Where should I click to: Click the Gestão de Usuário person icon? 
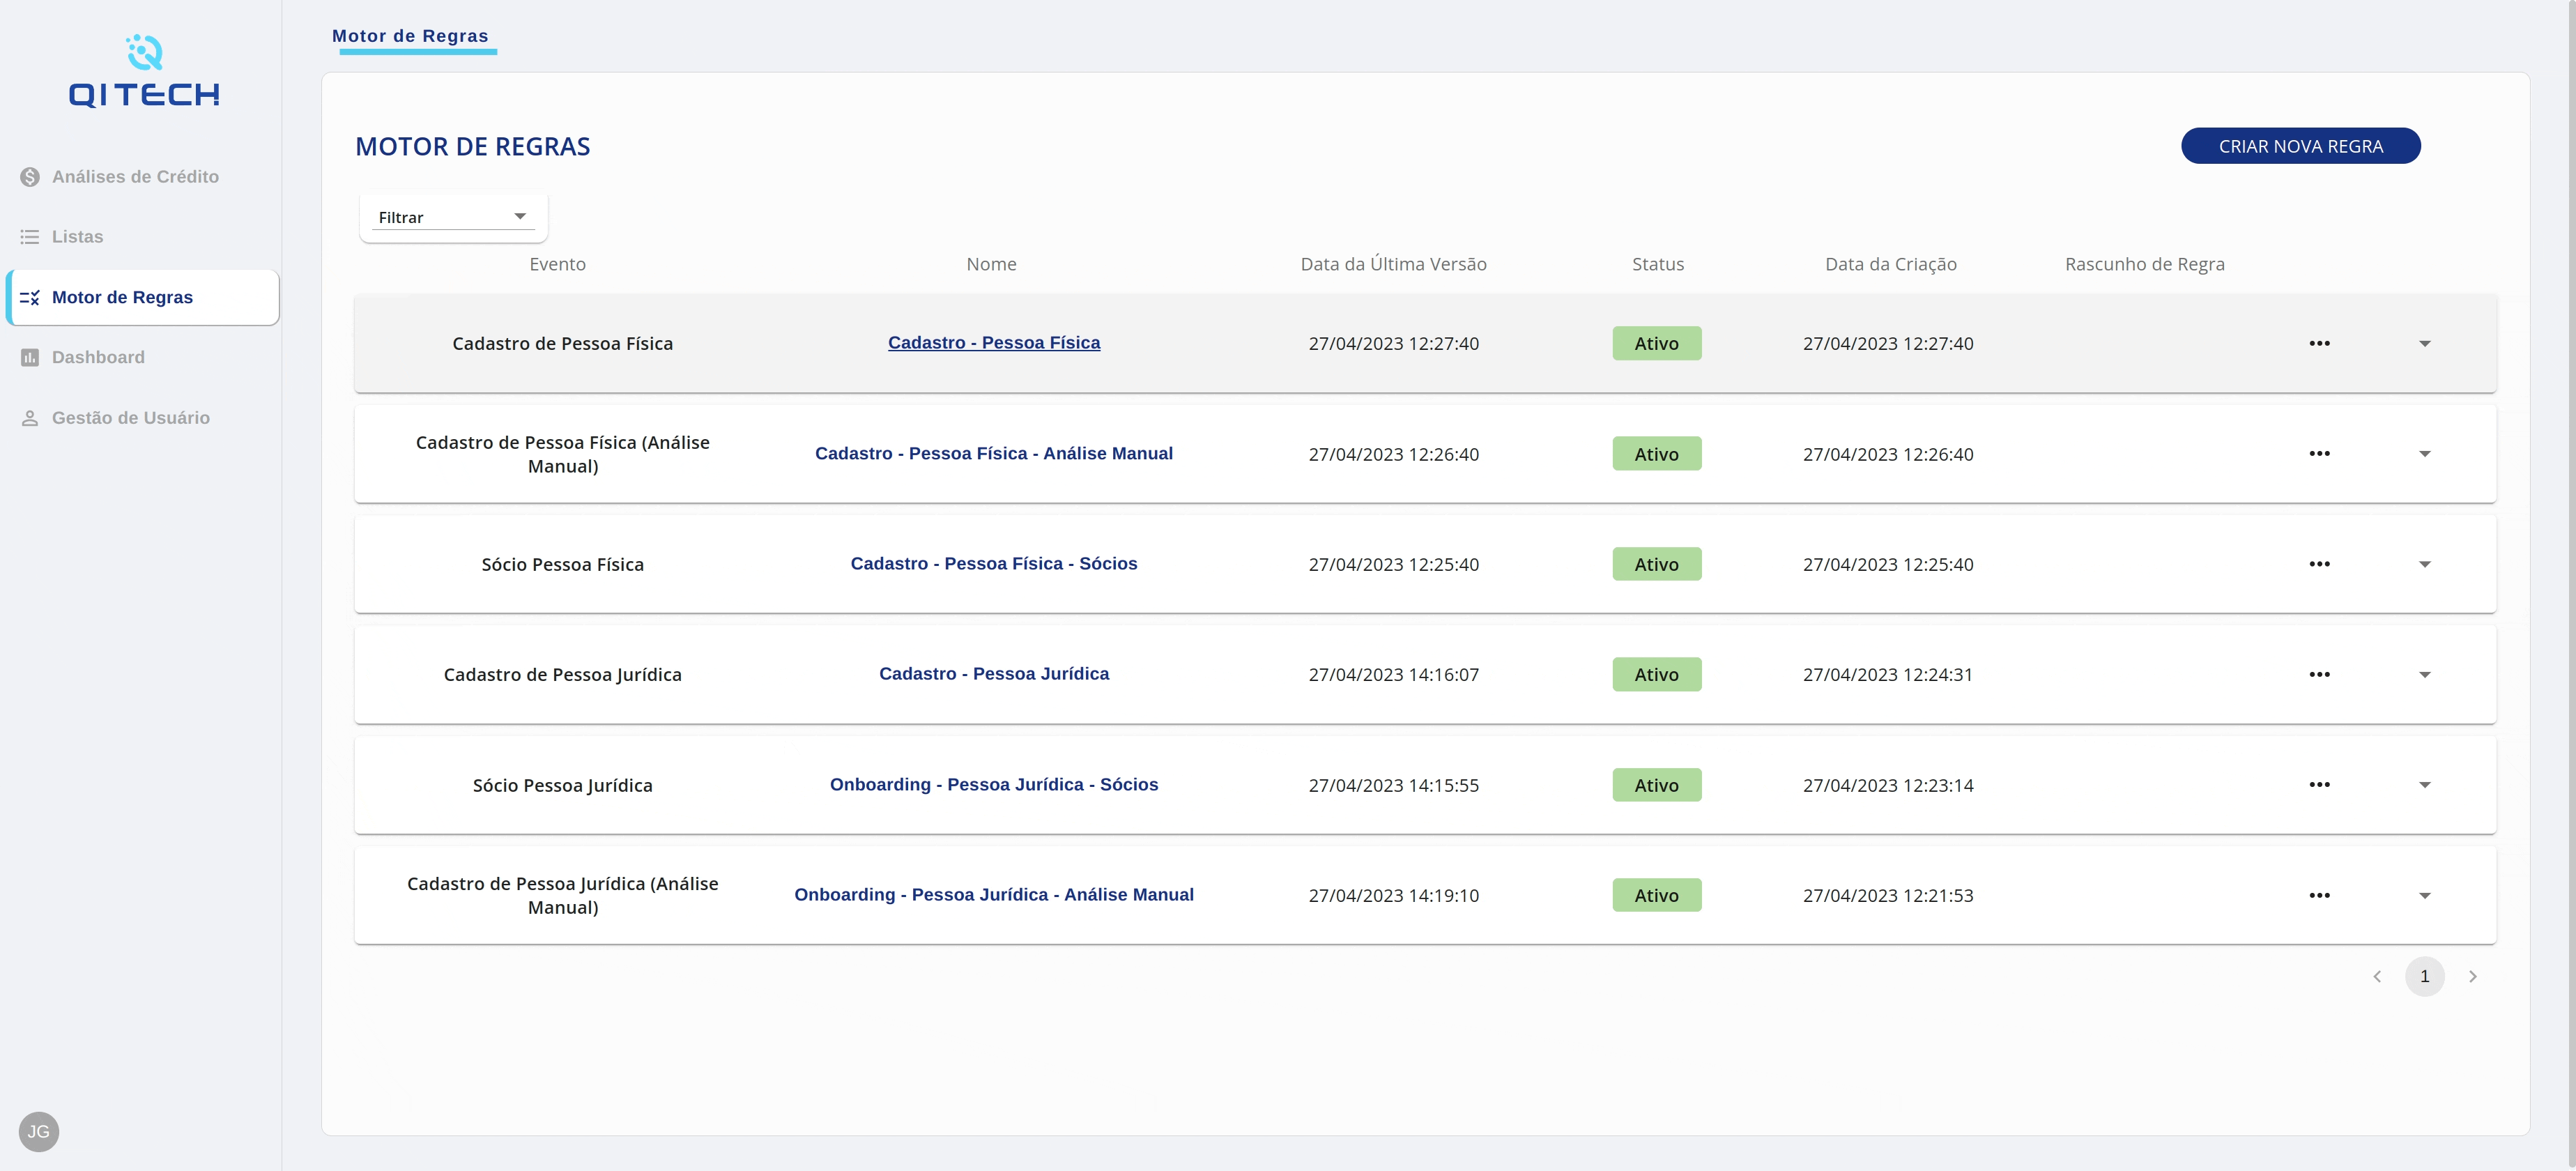pyautogui.click(x=30, y=418)
